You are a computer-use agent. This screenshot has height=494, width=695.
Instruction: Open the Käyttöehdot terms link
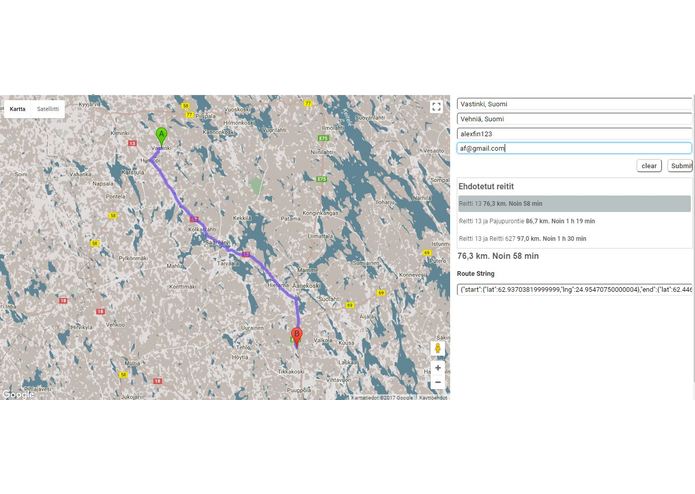click(x=433, y=397)
